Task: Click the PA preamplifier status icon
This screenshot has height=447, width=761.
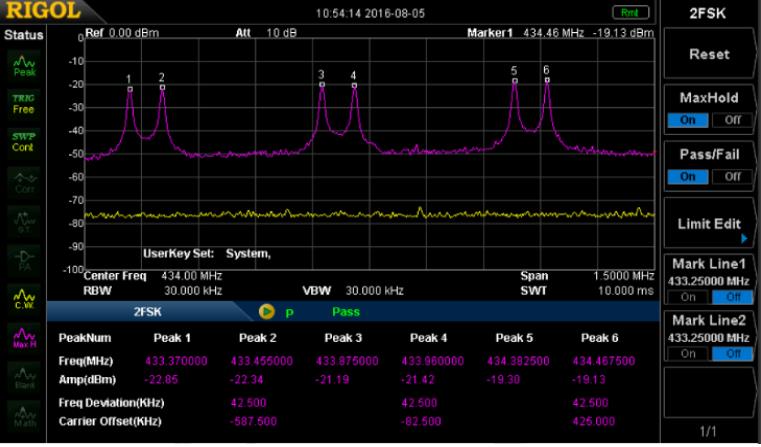Action: click(x=22, y=258)
